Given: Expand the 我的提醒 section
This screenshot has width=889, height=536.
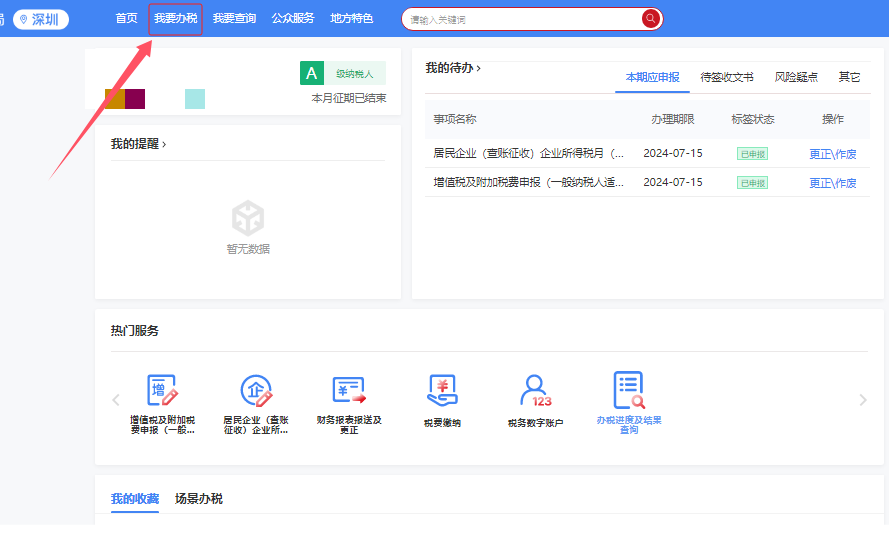Looking at the screenshot, I should coord(138,144).
